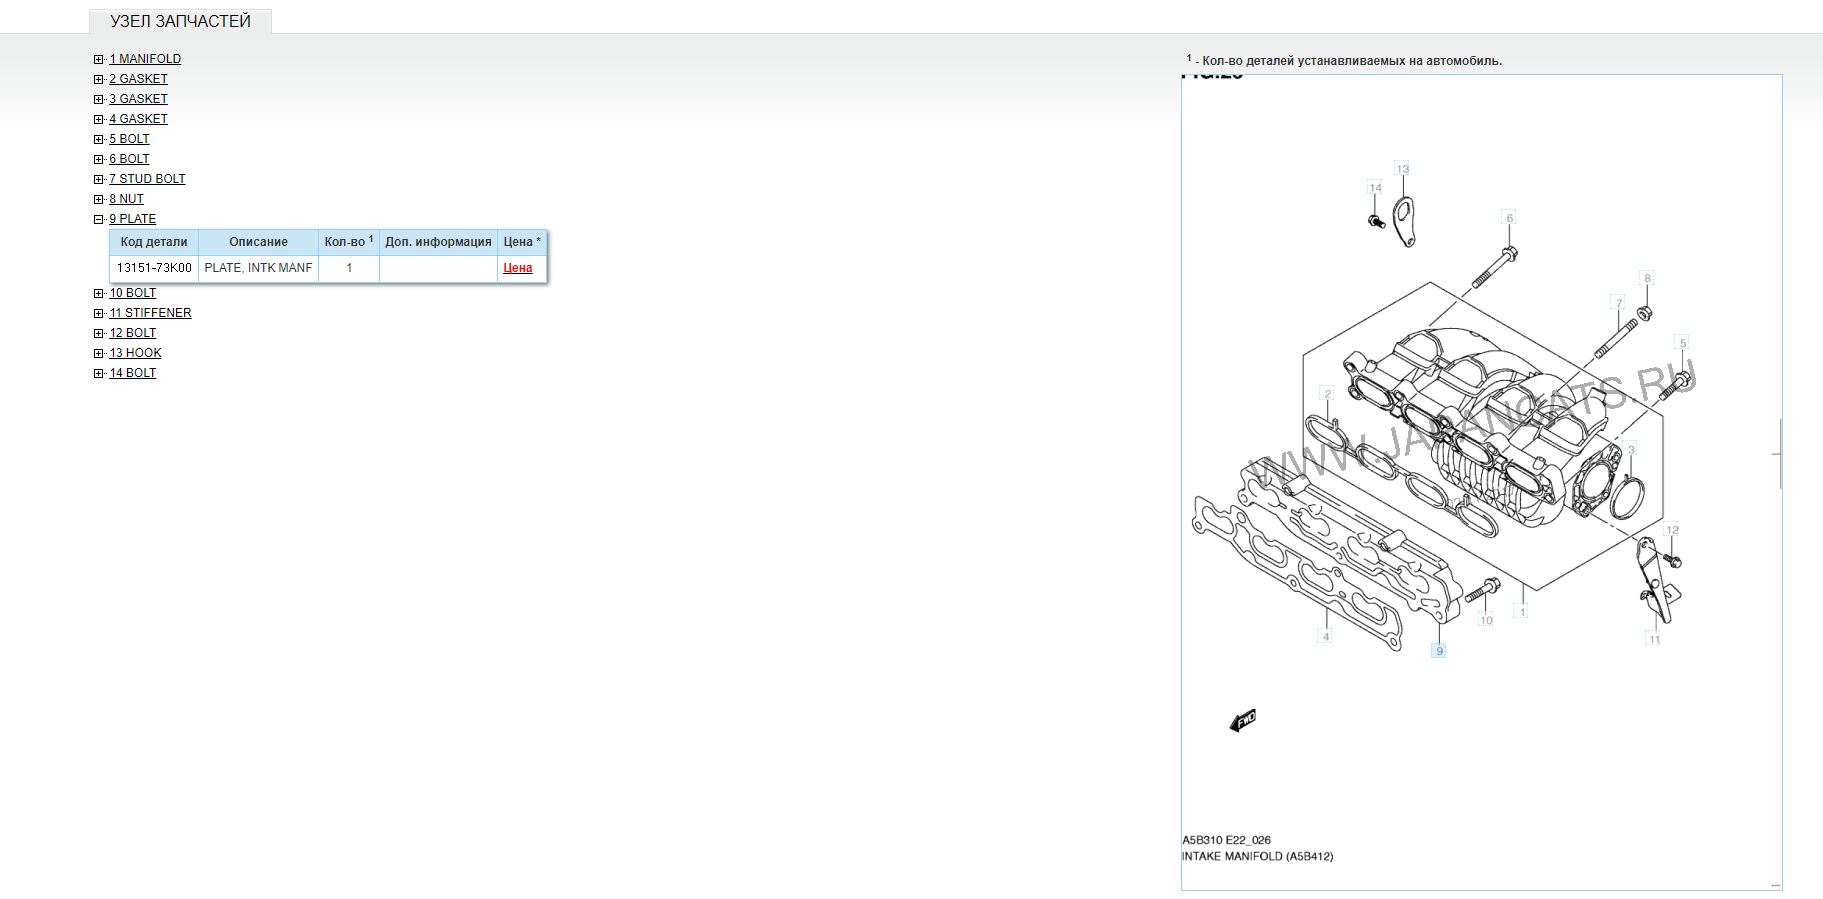Click the FWD direction arrow icon

[1243, 720]
